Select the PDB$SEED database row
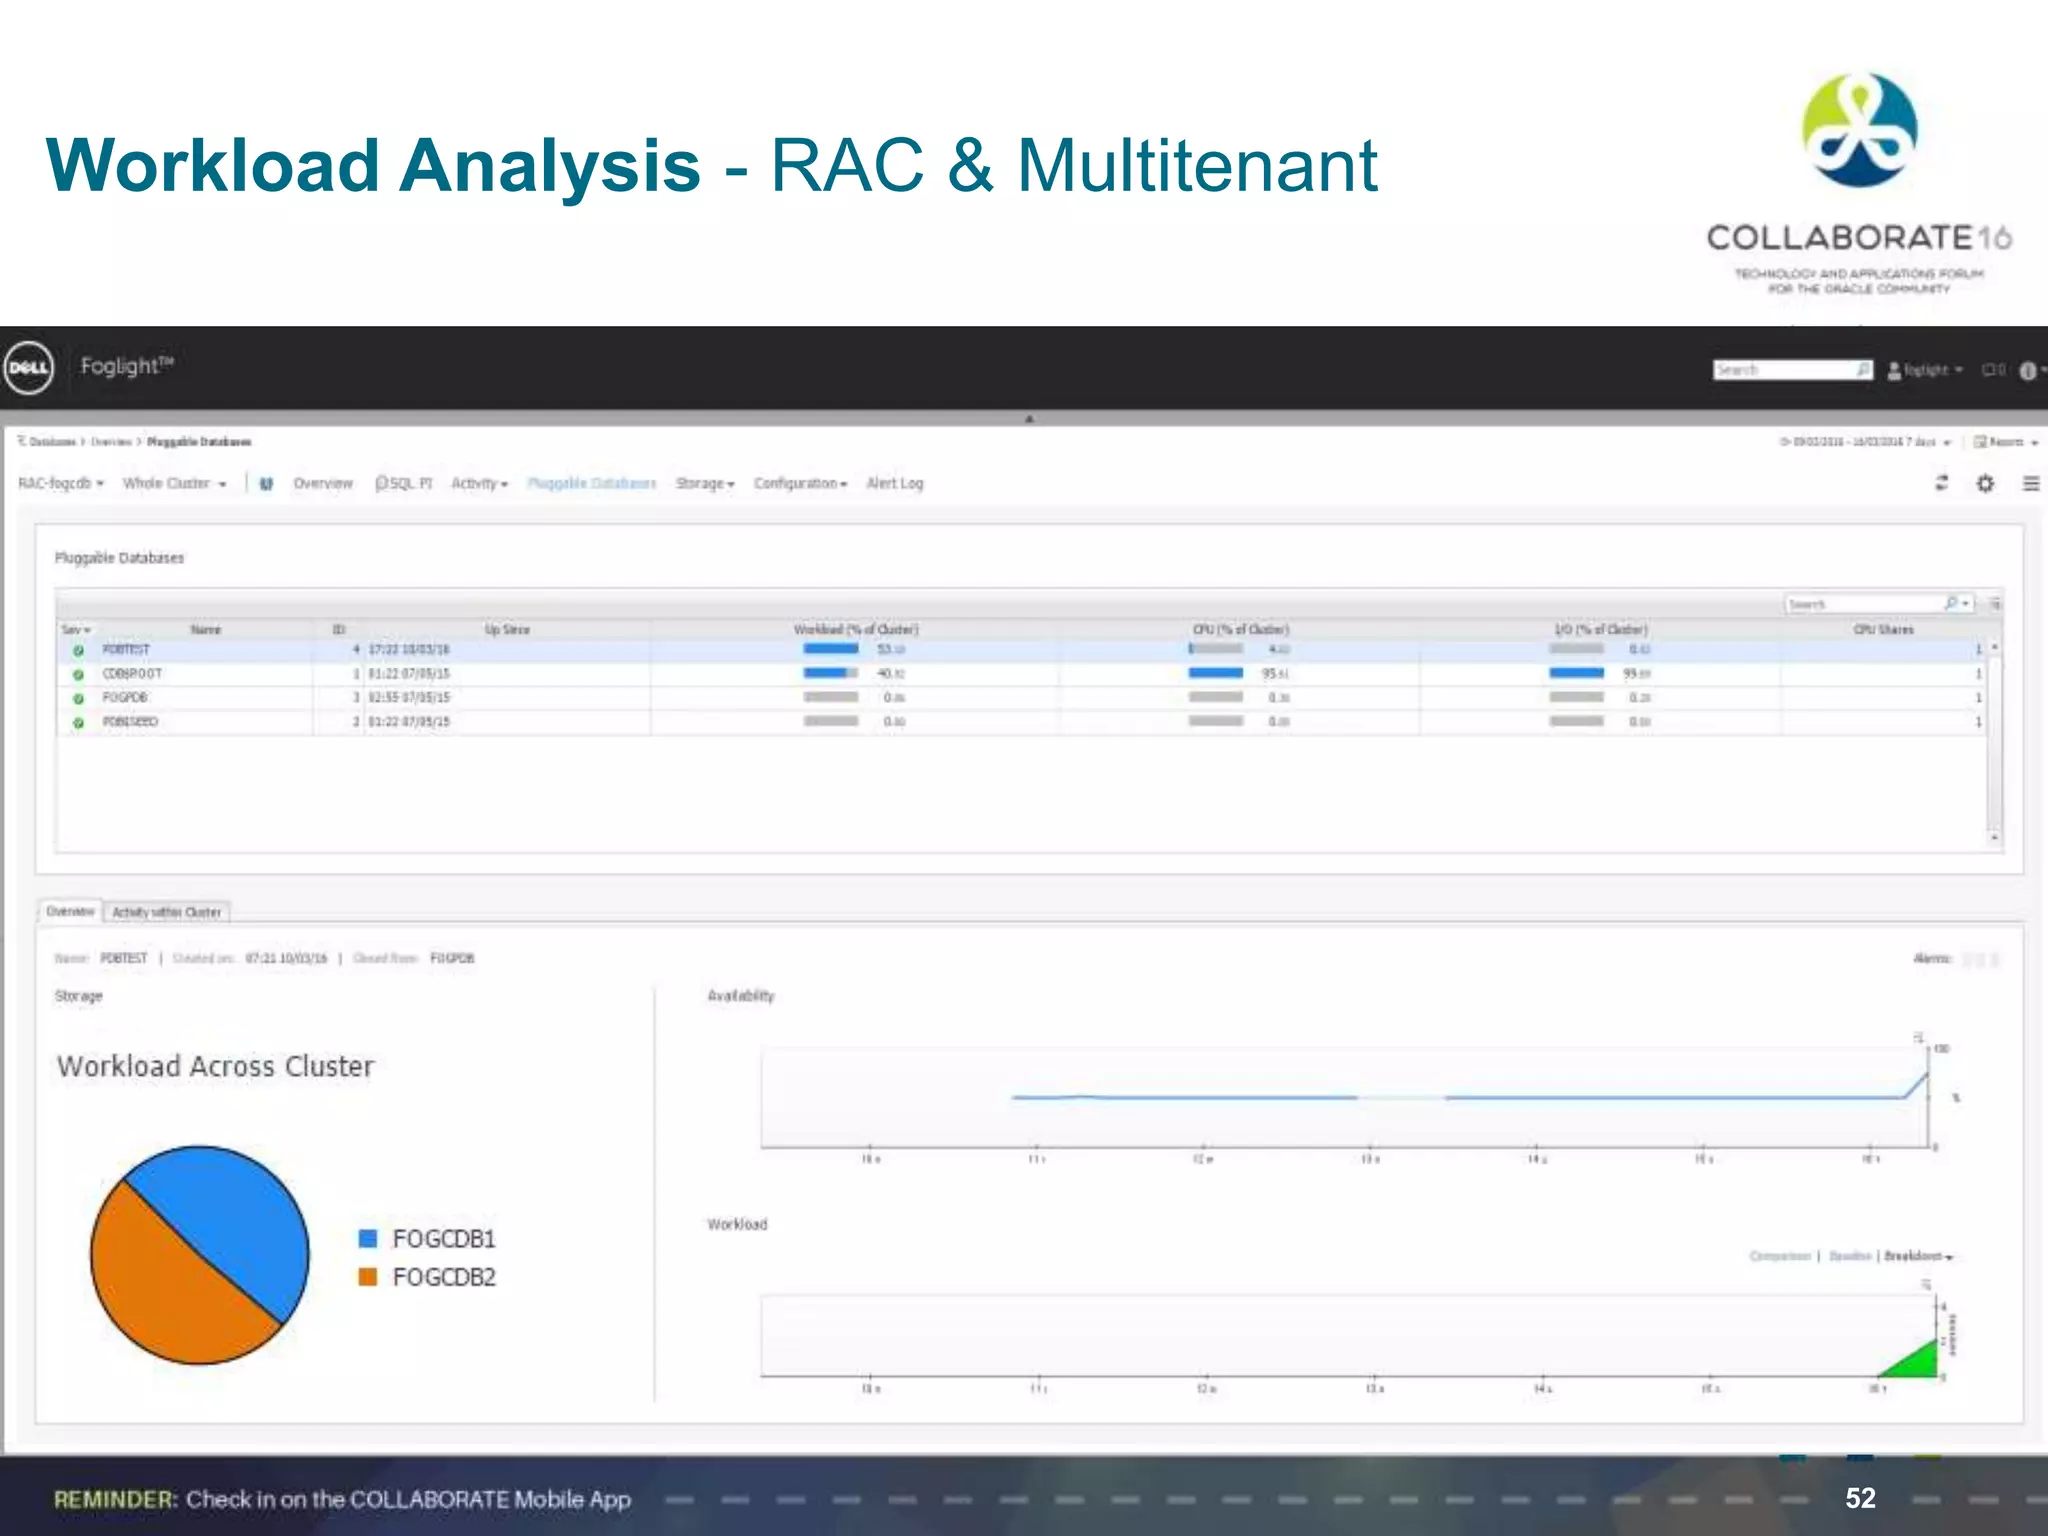 coord(1021,722)
